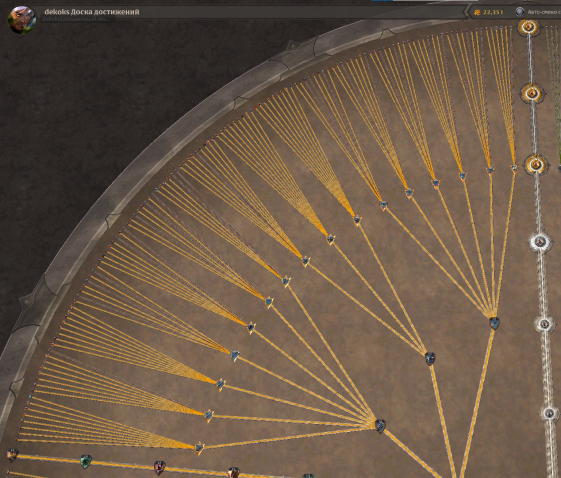
Task: Select the reddish shield node right of the teal shield
Action: pyautogui.click(x=159, y=468)
